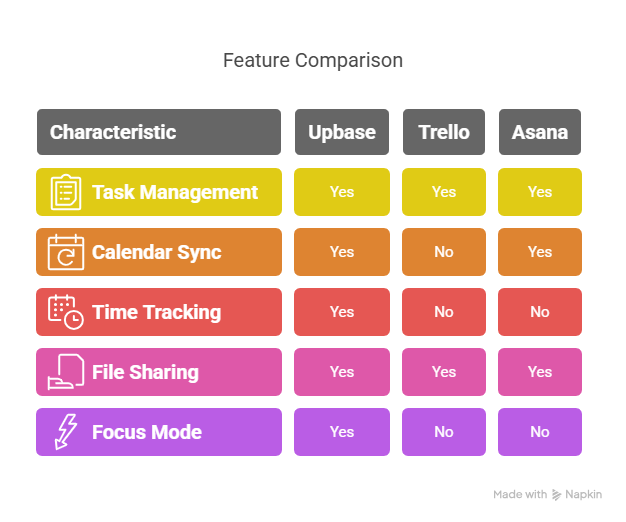Click Trello's Yes cell for File Sharing
Screen dimensions: 626x522
(444, 372)
